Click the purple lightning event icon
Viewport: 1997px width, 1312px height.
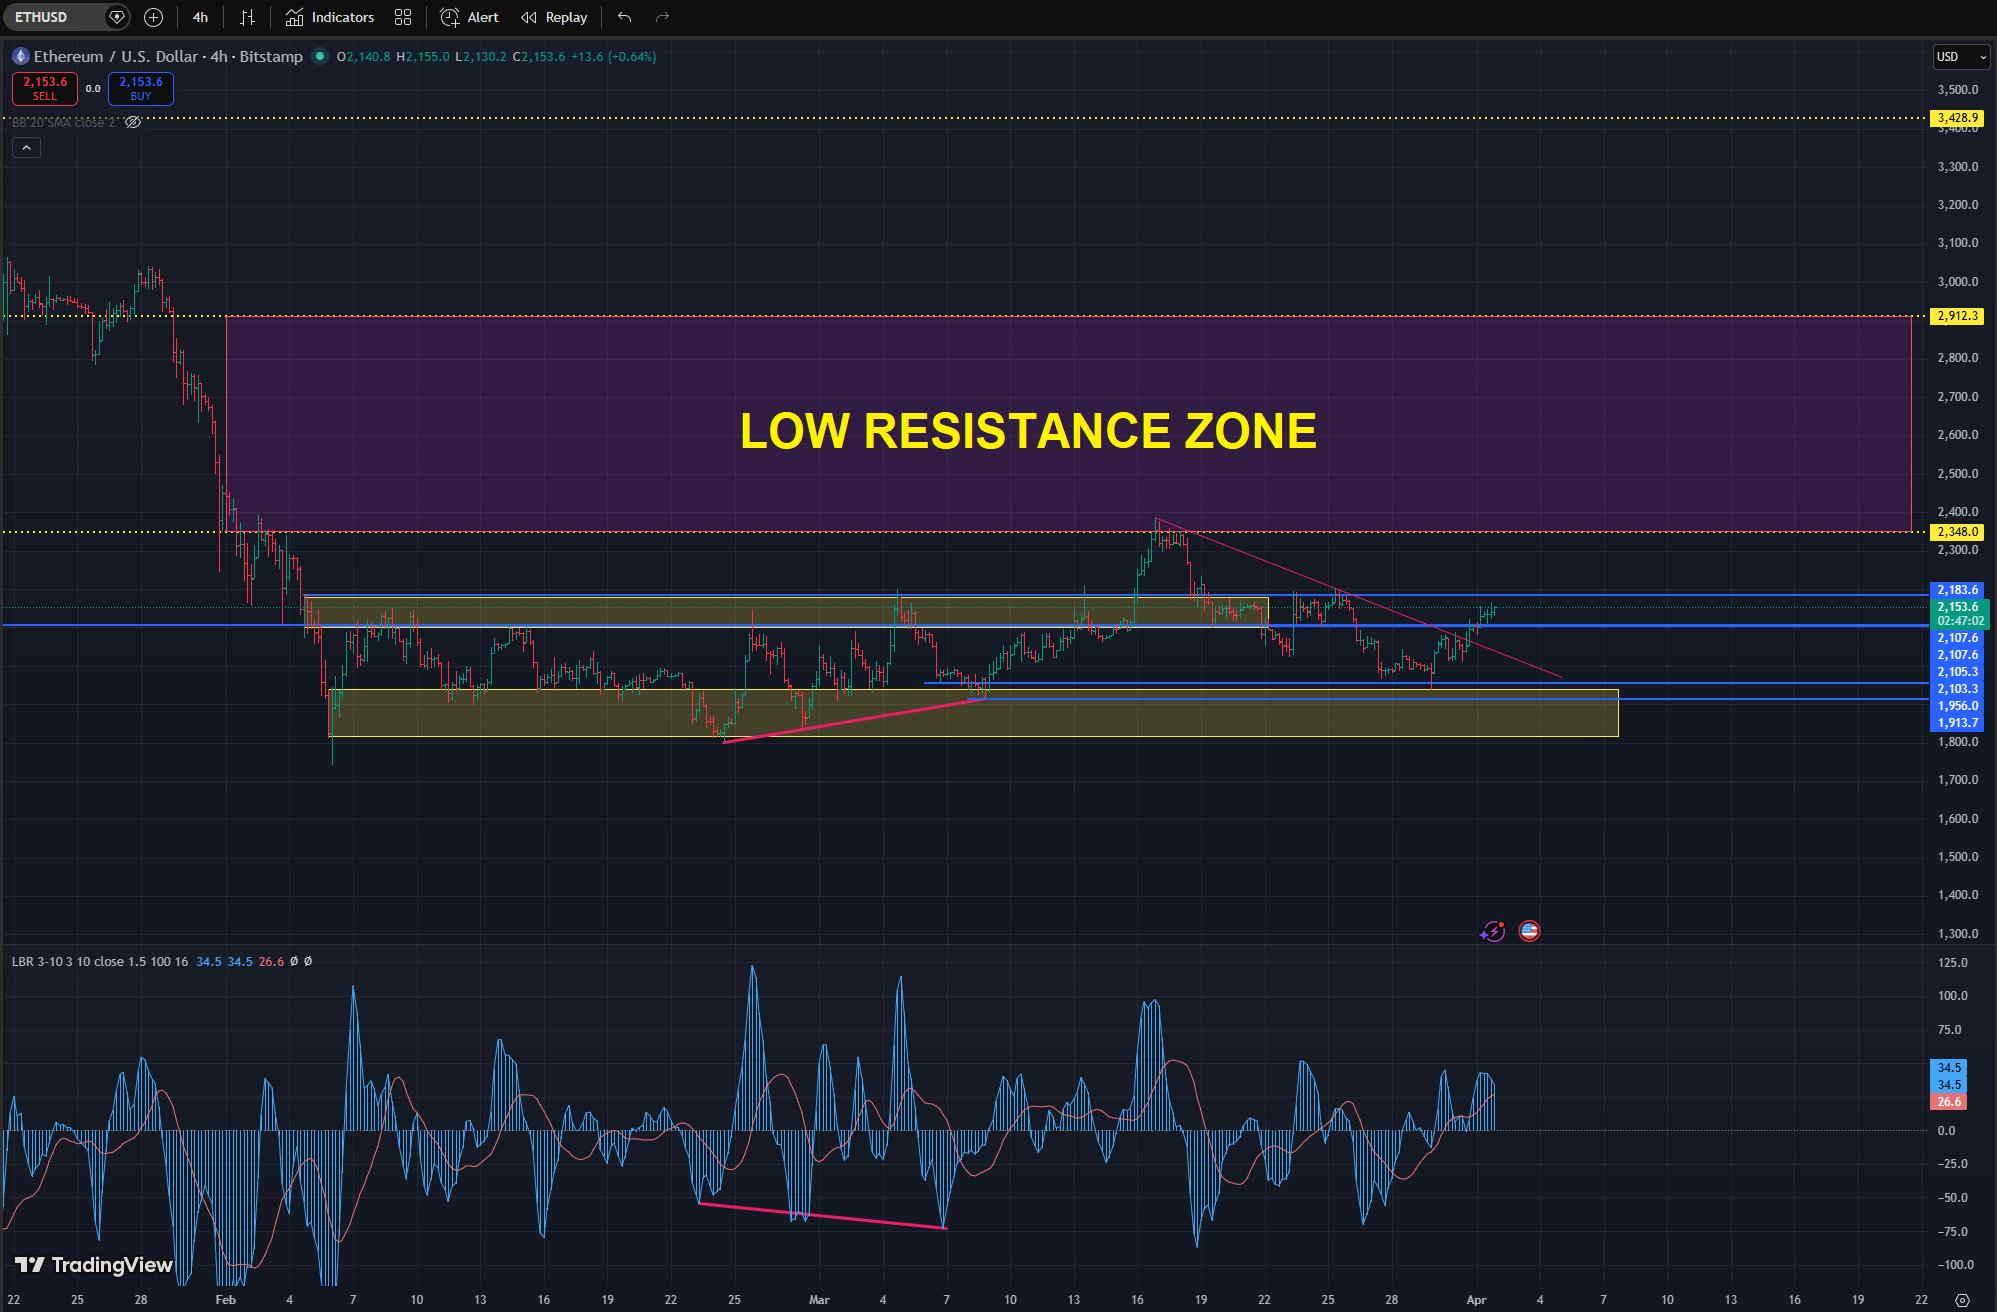[1492, 931]
